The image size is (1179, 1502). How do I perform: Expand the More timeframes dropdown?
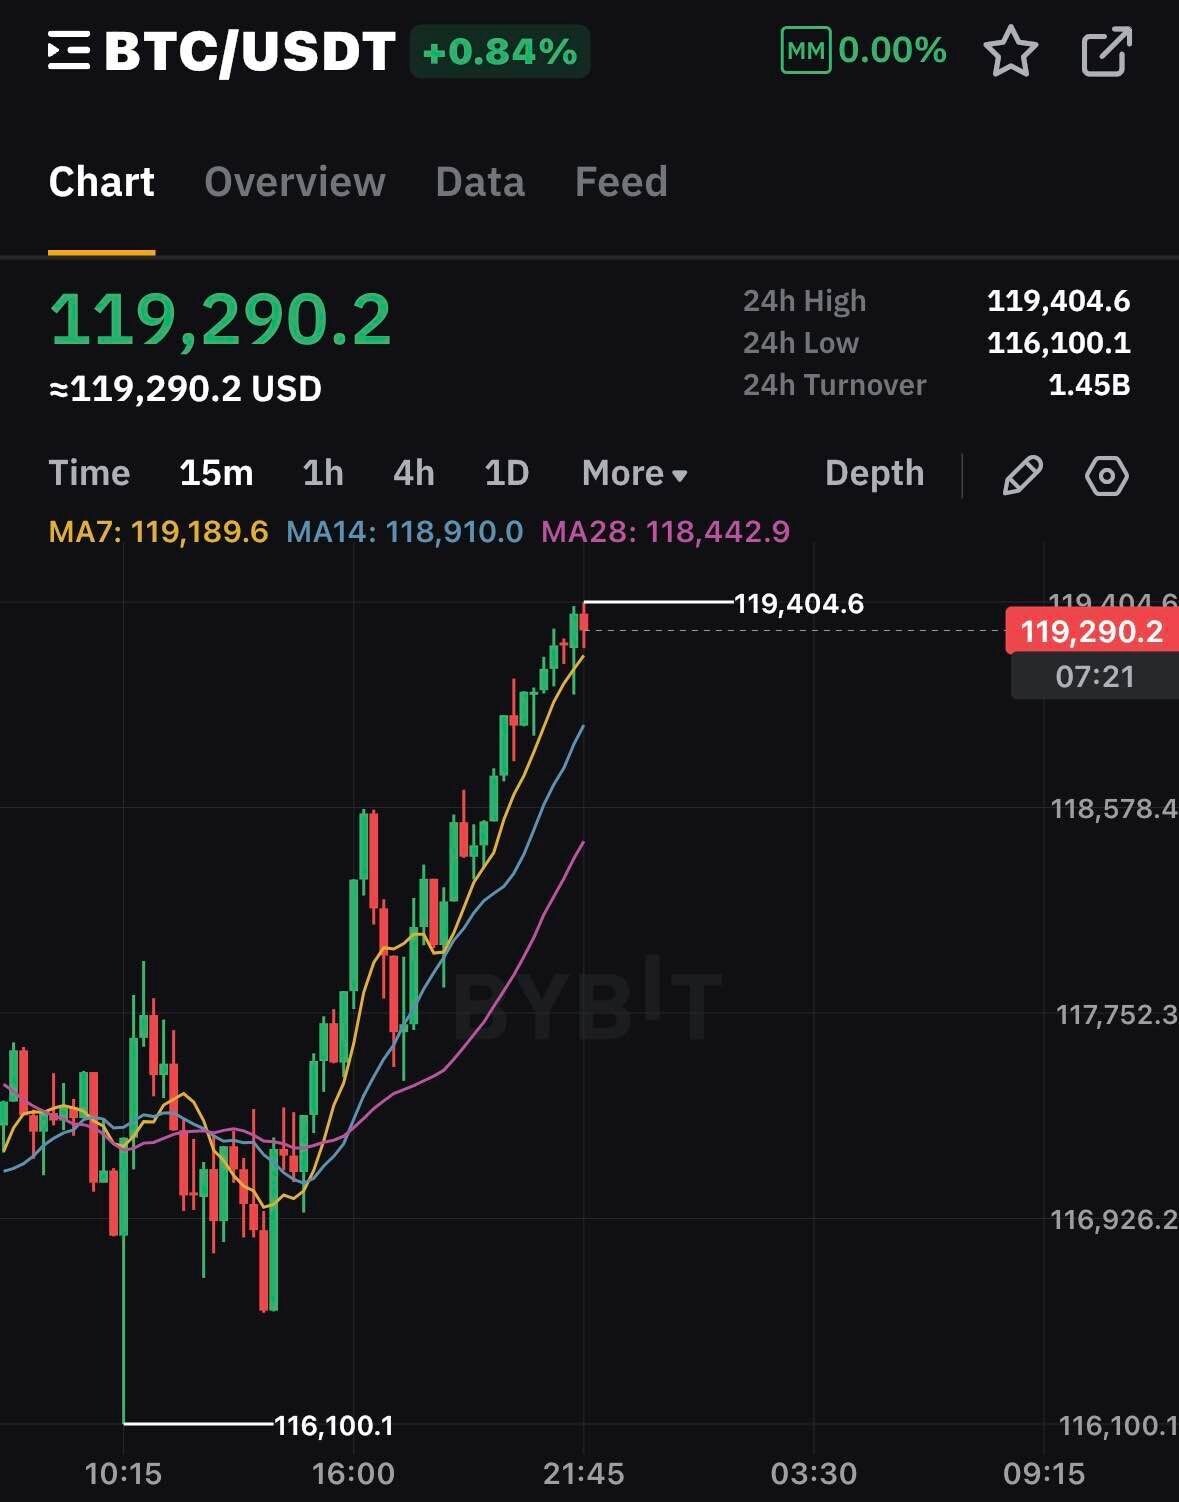635,474
